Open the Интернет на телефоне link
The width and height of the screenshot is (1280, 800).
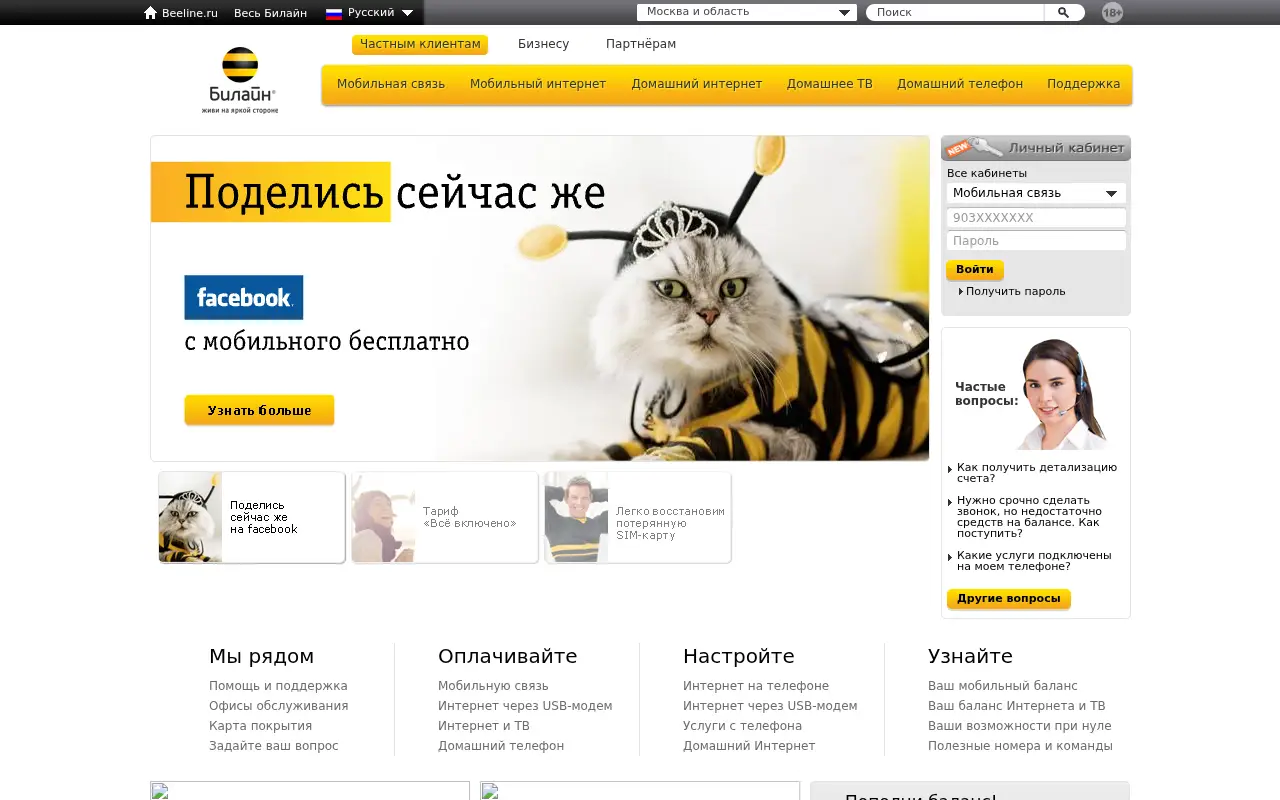[x=756, y=686]
